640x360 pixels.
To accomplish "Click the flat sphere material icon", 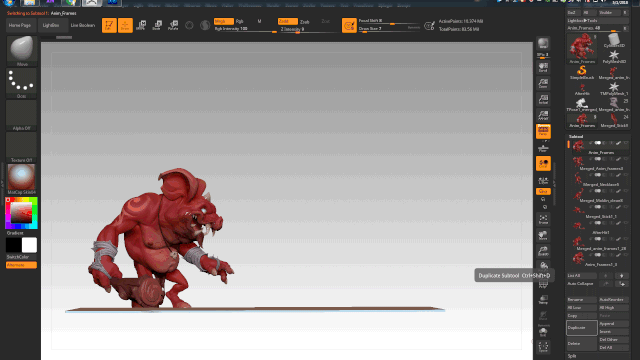I will 189,26.
